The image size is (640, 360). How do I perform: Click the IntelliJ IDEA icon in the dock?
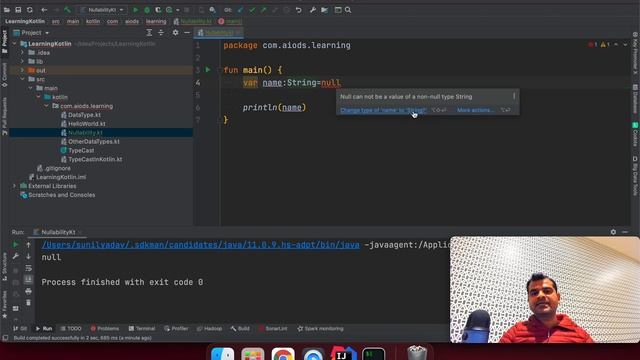click(x=343, y=354)
